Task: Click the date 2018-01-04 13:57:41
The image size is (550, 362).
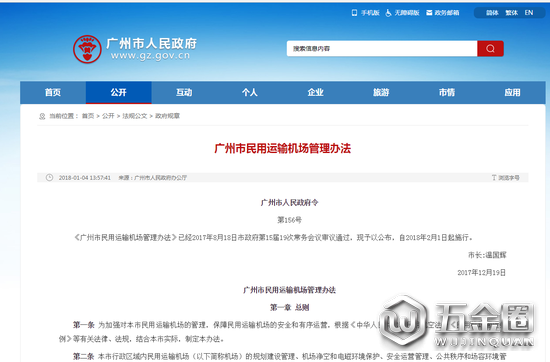Action: tap(85, 178)
